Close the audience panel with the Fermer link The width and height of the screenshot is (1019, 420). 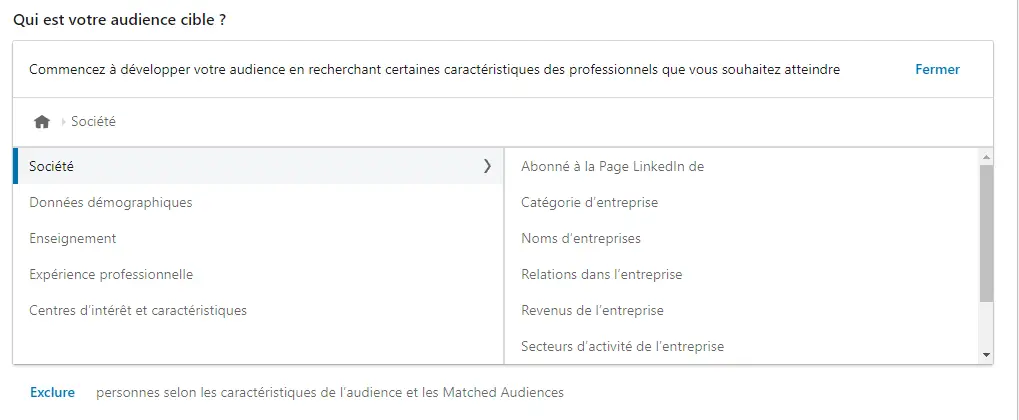(x=937, y=70)
